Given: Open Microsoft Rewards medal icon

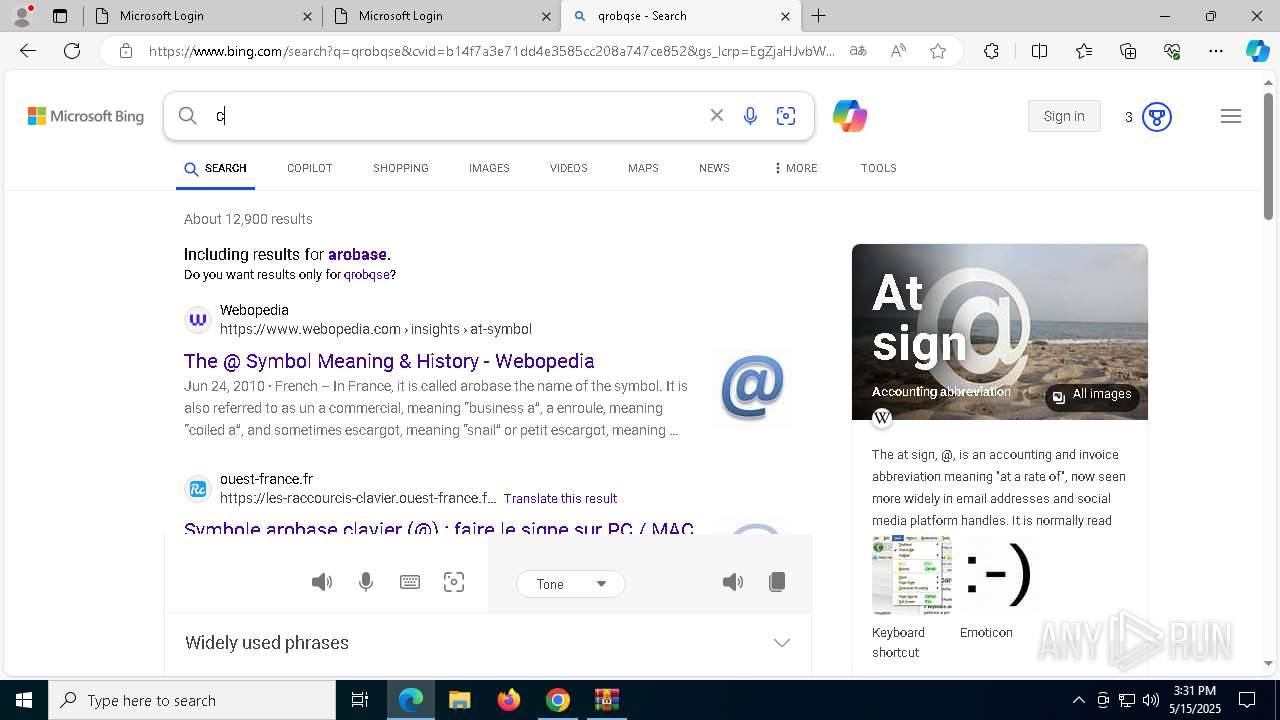Looking at the screenshot, I should (1157, 117).
